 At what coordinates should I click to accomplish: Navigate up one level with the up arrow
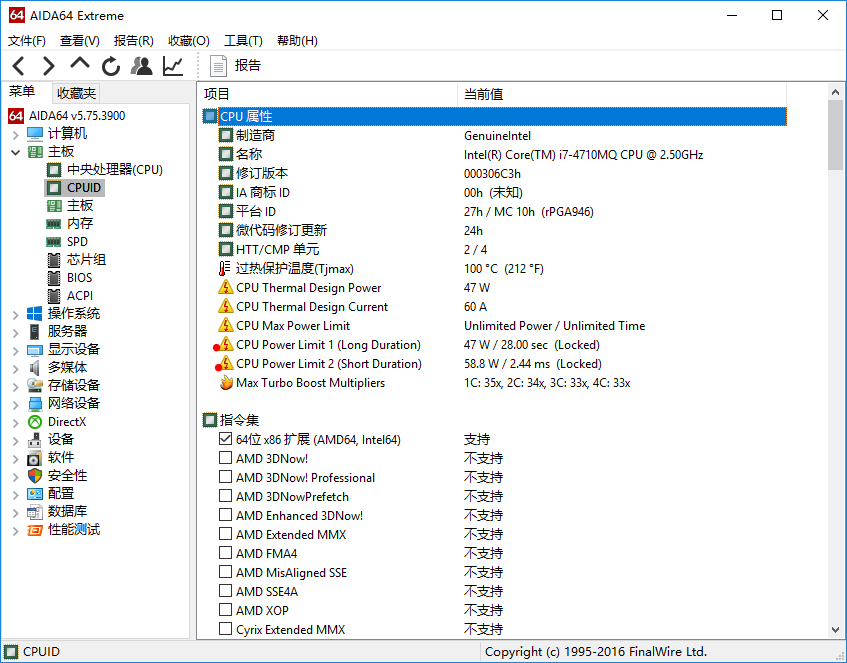[80, 64]
